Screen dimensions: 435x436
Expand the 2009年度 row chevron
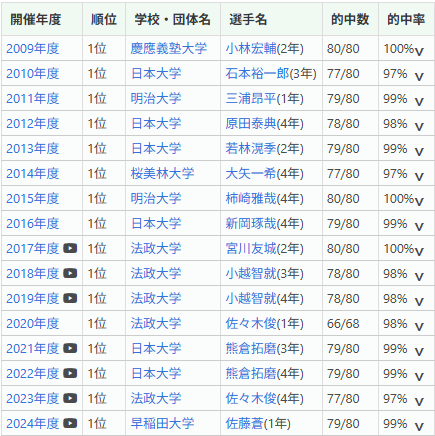[419, 52]
